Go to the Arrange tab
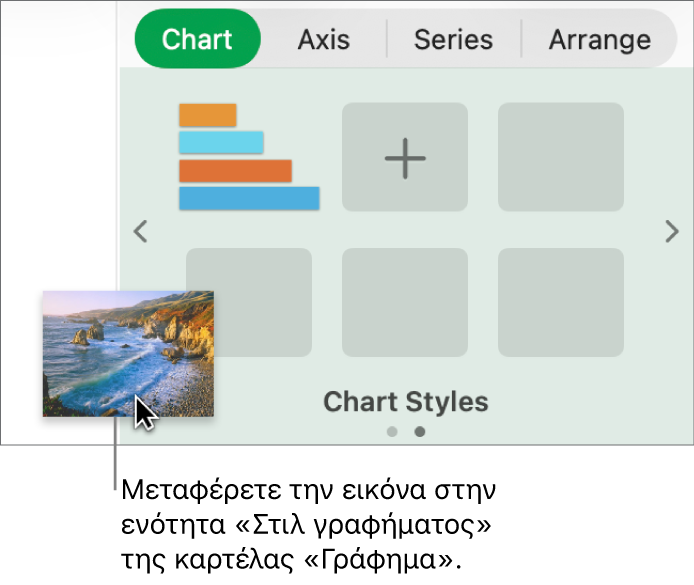This screenshot has height=585, width=694. pos(599,40)
